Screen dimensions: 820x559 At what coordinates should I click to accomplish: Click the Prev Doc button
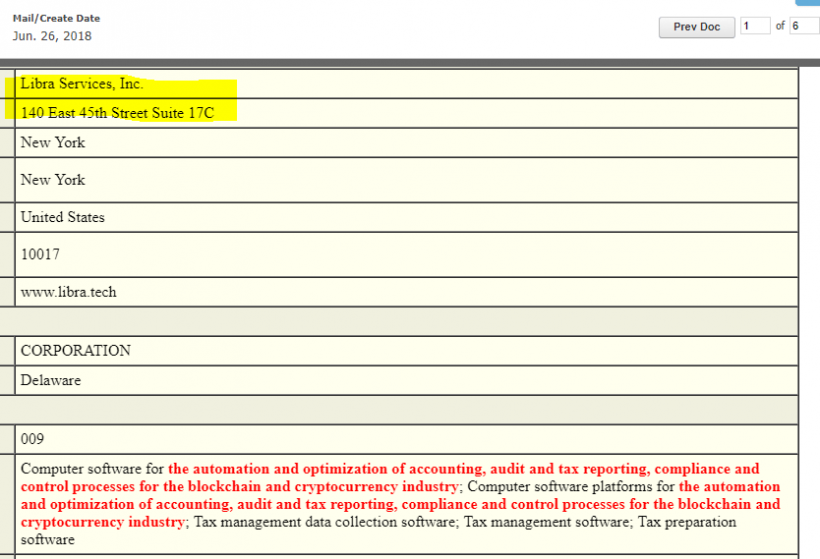click(x=696, y=27)
